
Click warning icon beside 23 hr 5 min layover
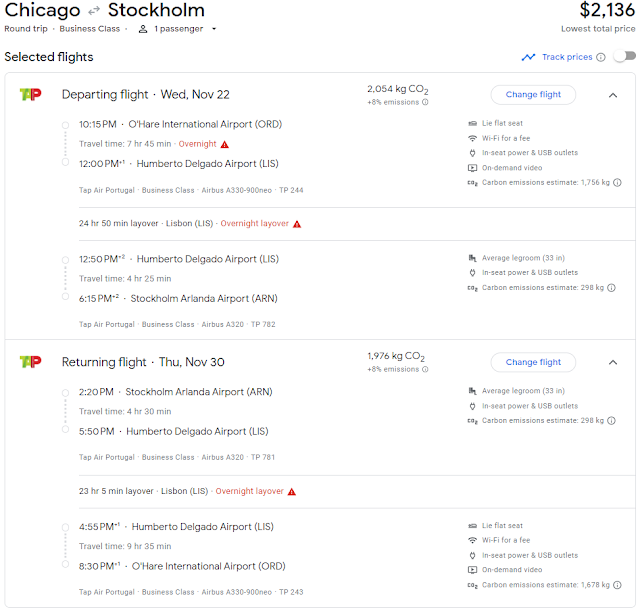[x=292, y=492]
